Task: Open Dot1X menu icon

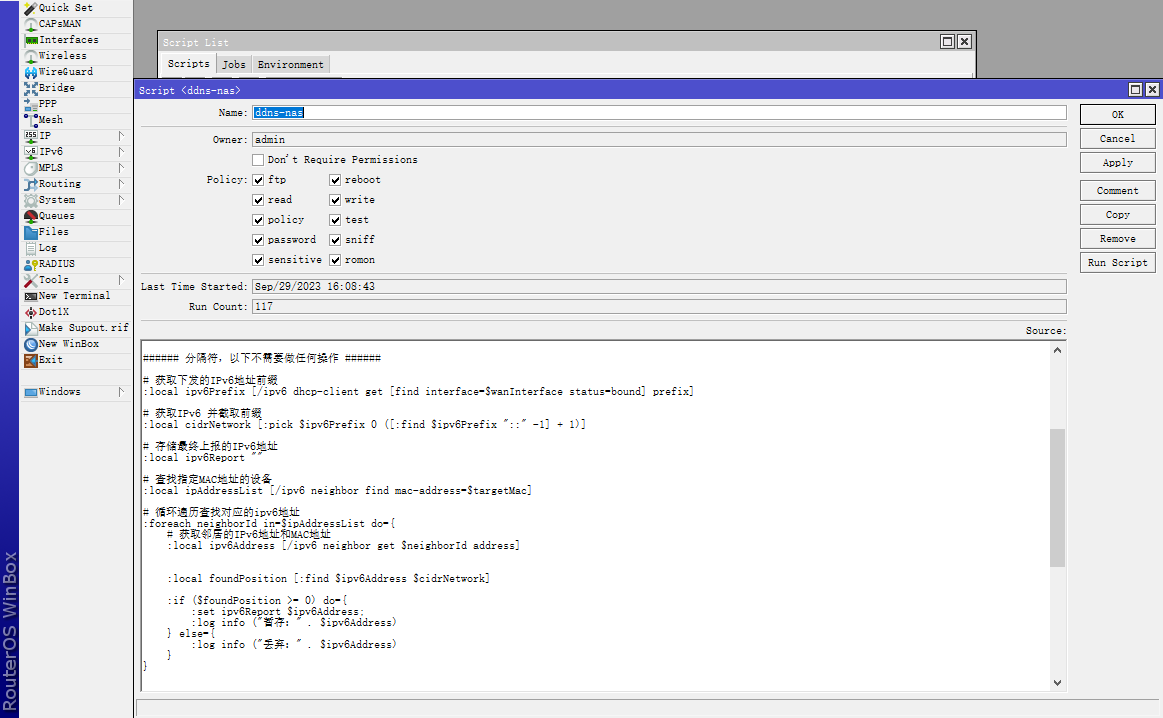Action: click(30, 312)
